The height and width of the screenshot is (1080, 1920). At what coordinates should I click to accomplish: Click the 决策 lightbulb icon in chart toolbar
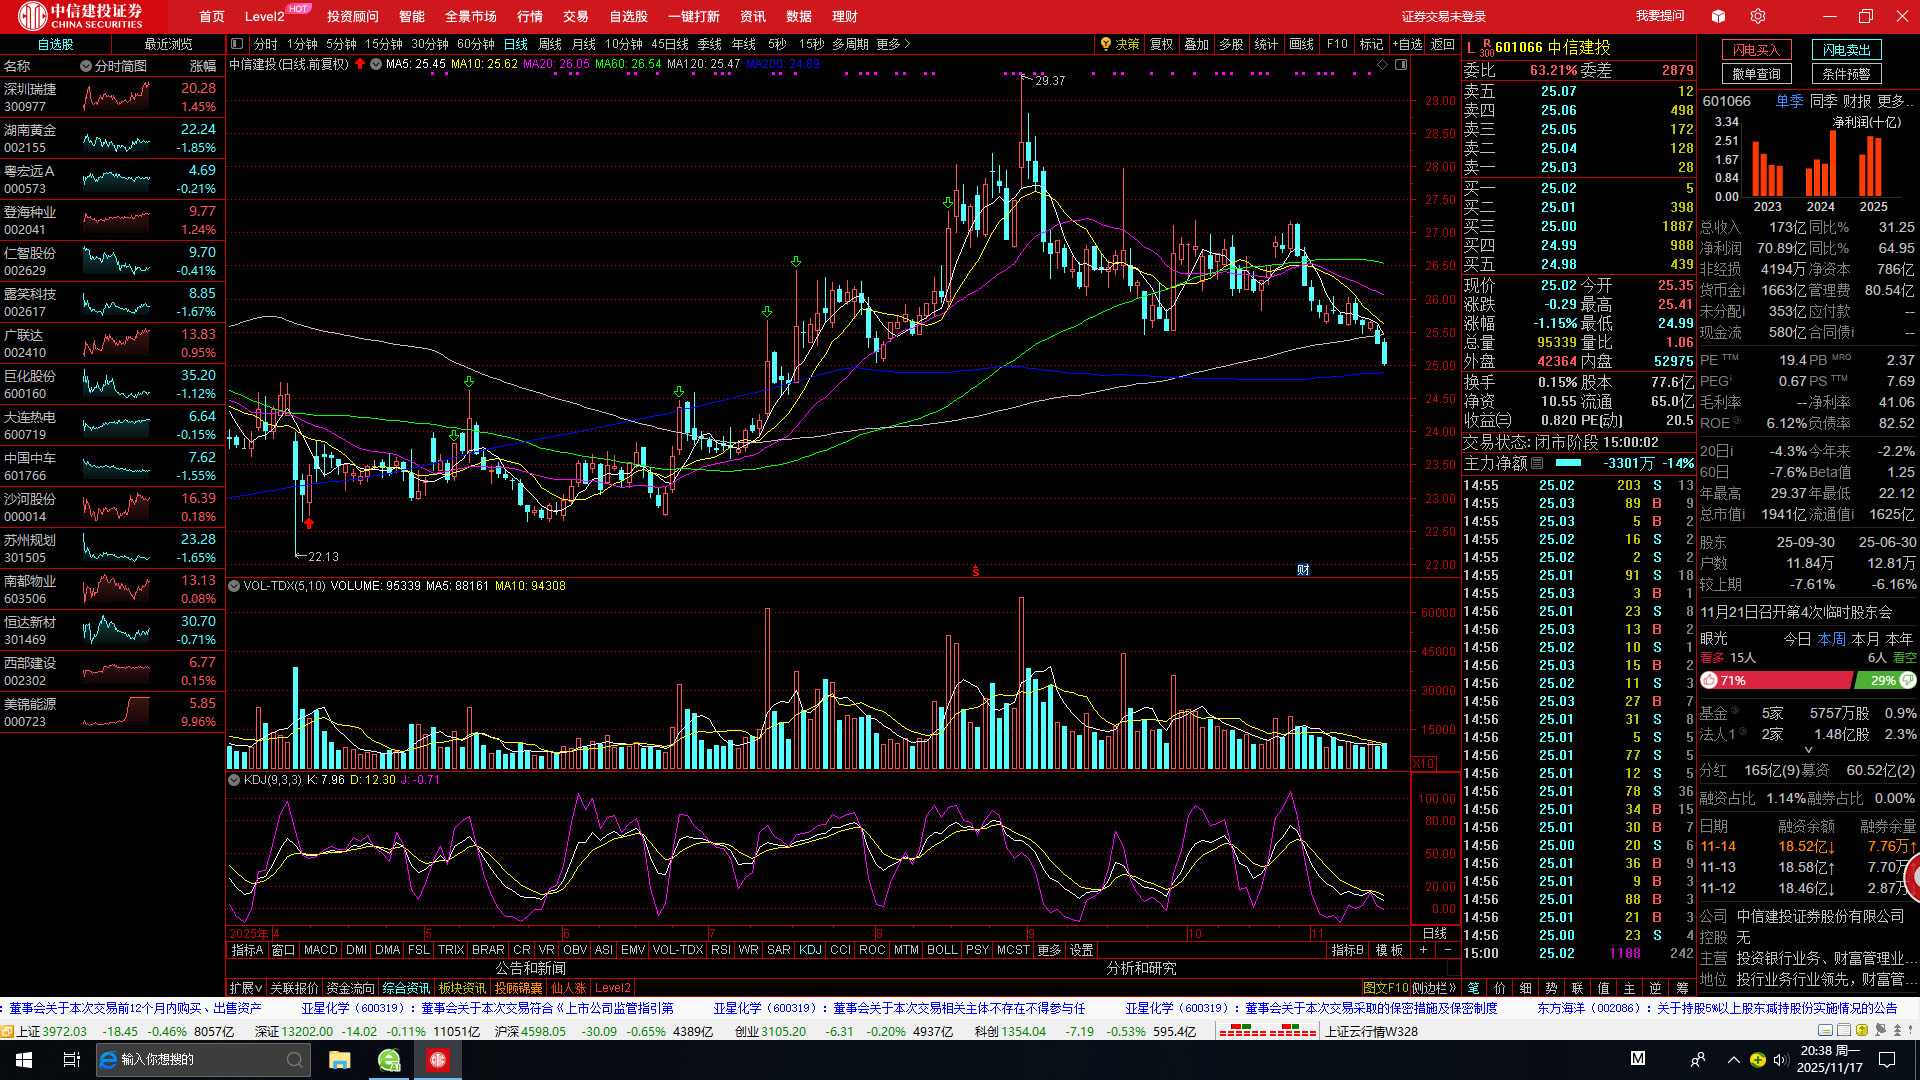pyautogui.click(x=1106, y=44)
